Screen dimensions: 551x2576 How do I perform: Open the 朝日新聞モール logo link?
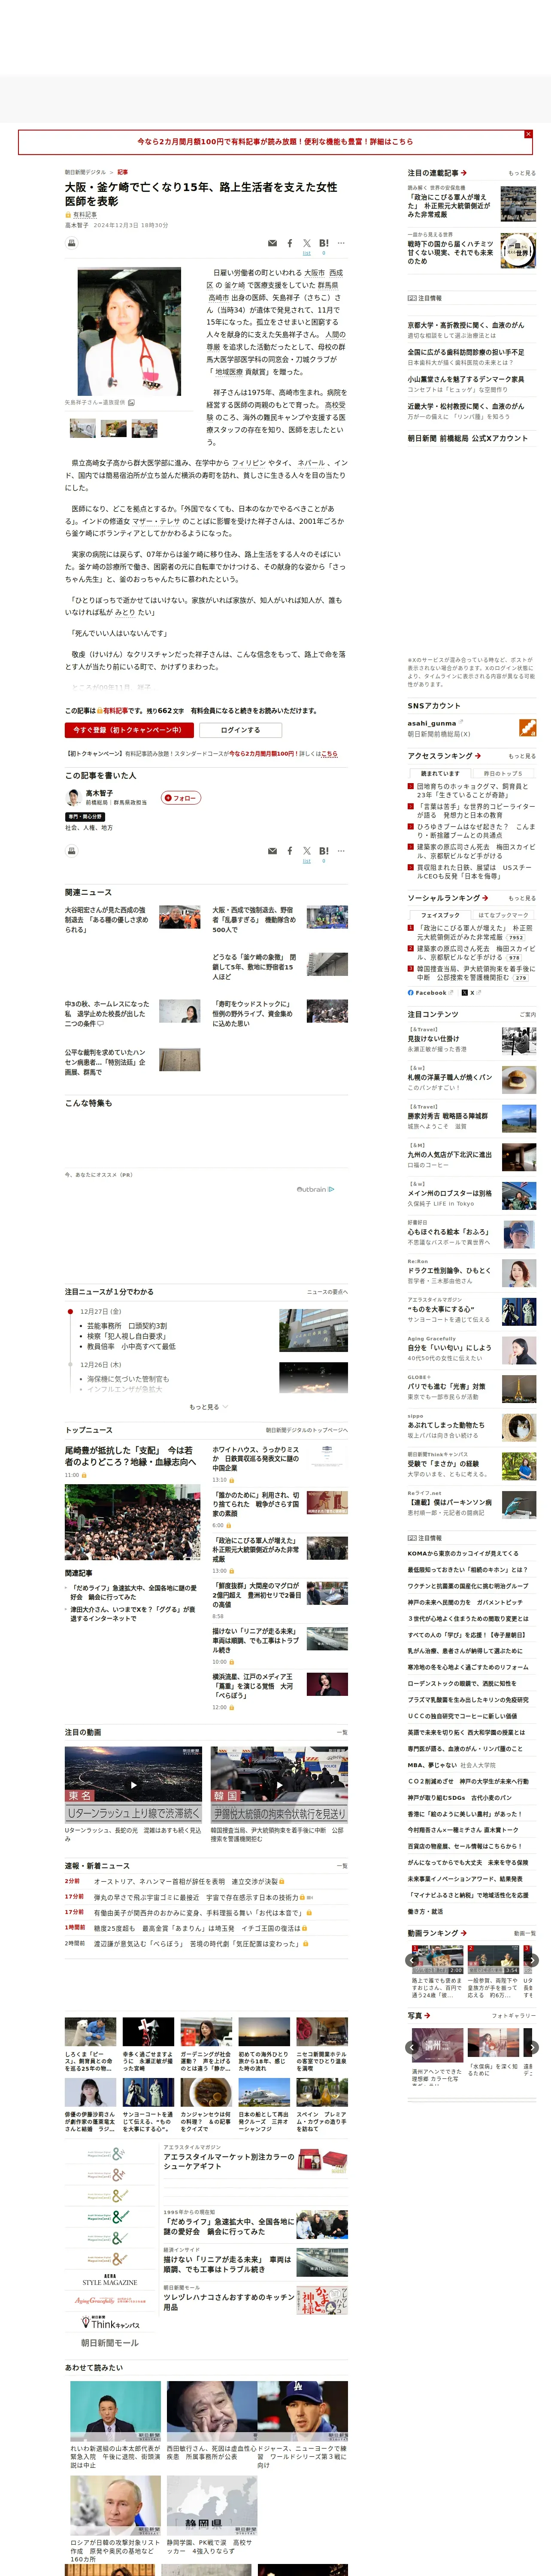click(x=110, y=2343)
